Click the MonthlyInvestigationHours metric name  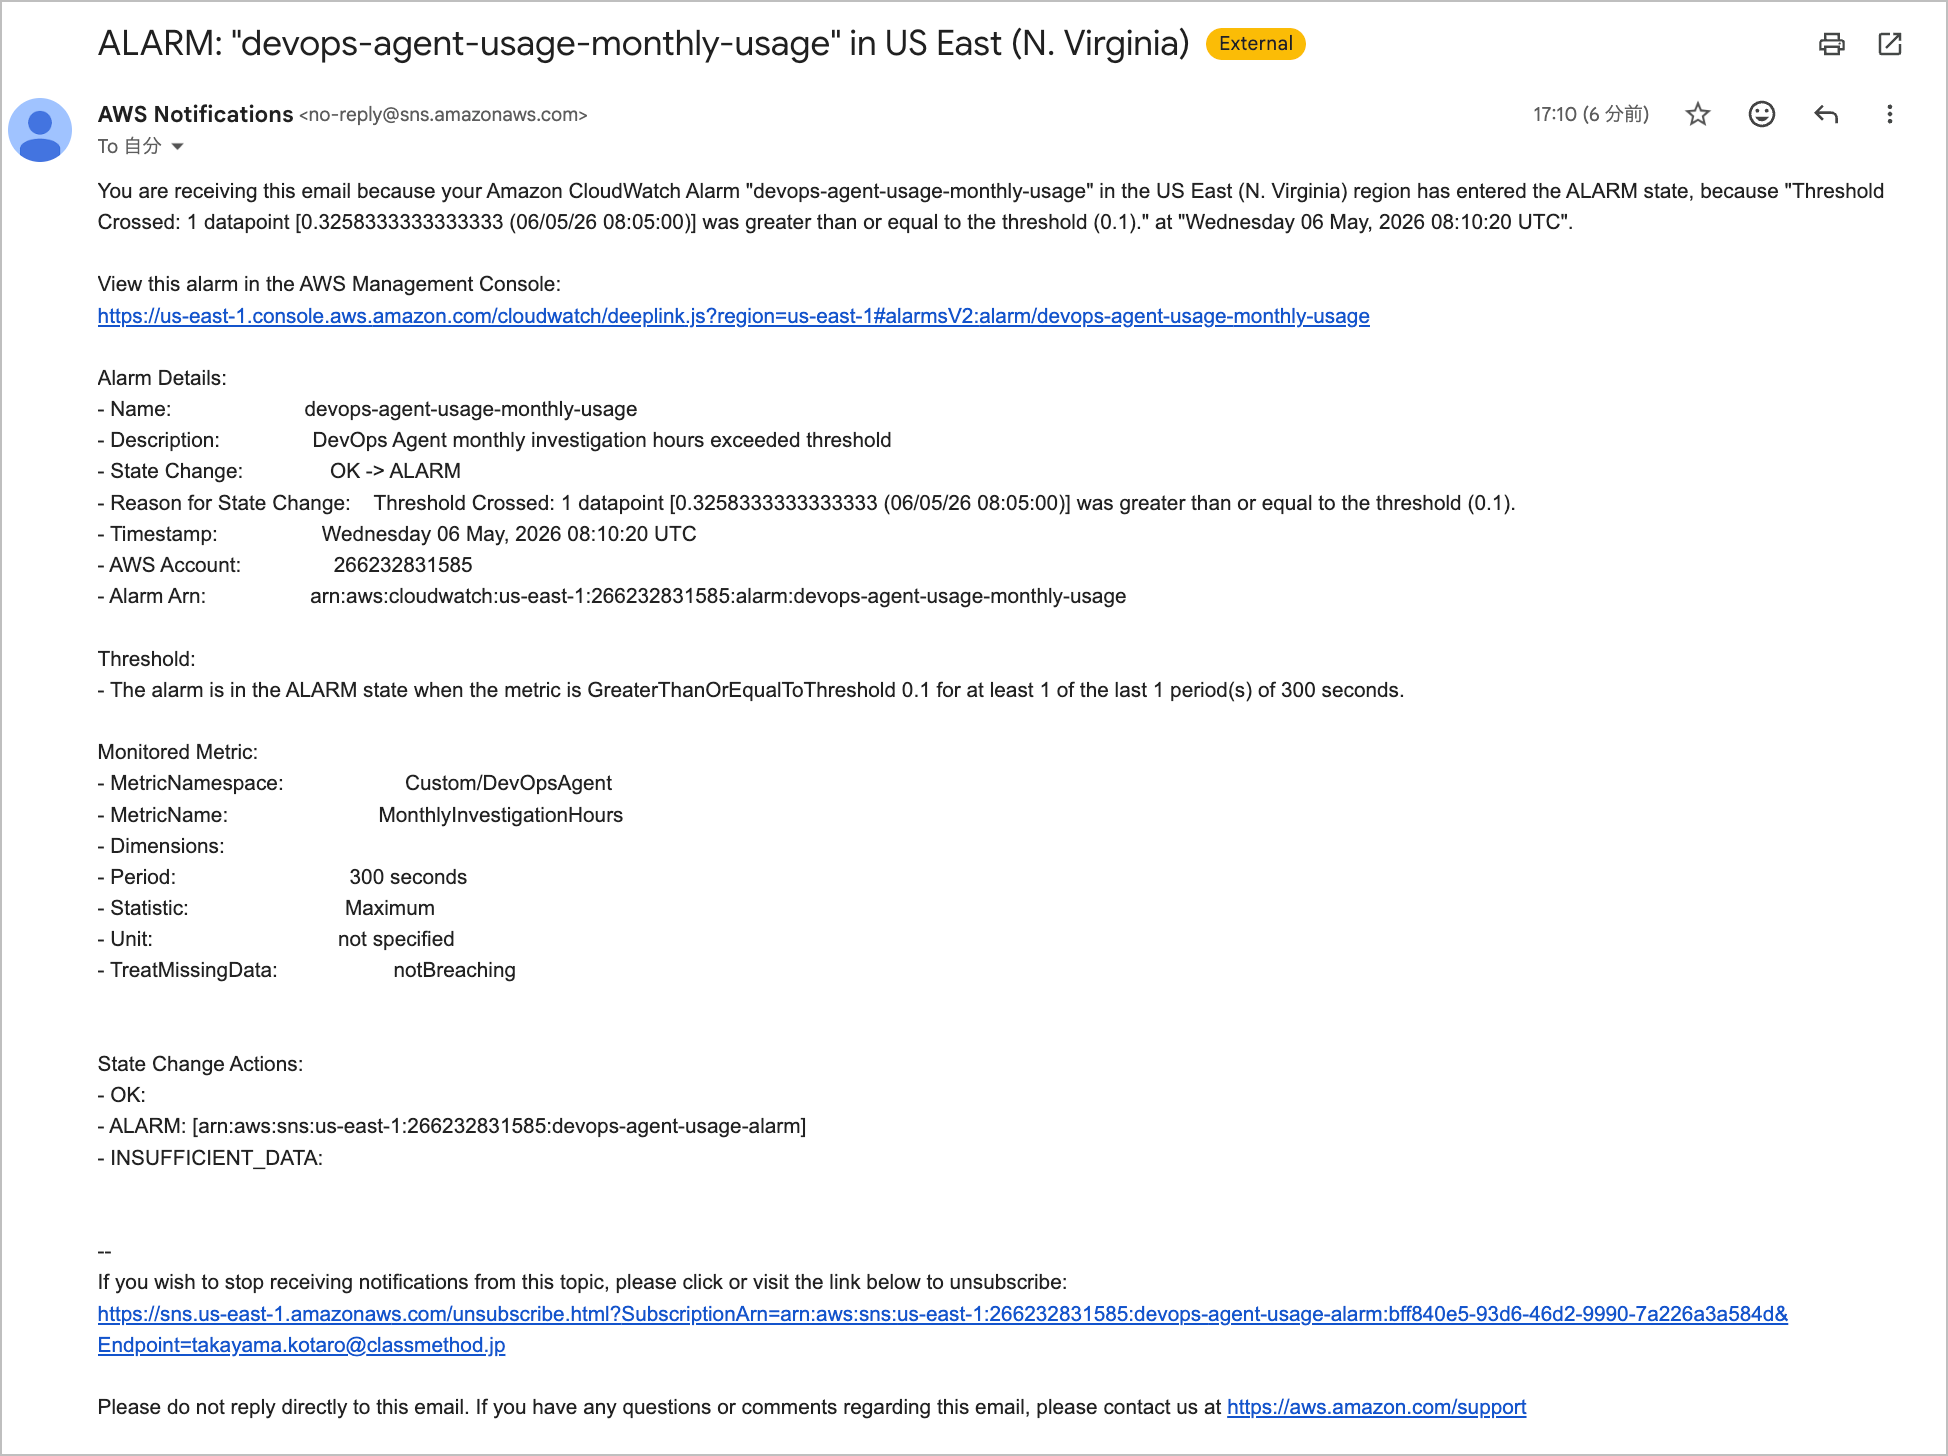(x=500, y=815)
